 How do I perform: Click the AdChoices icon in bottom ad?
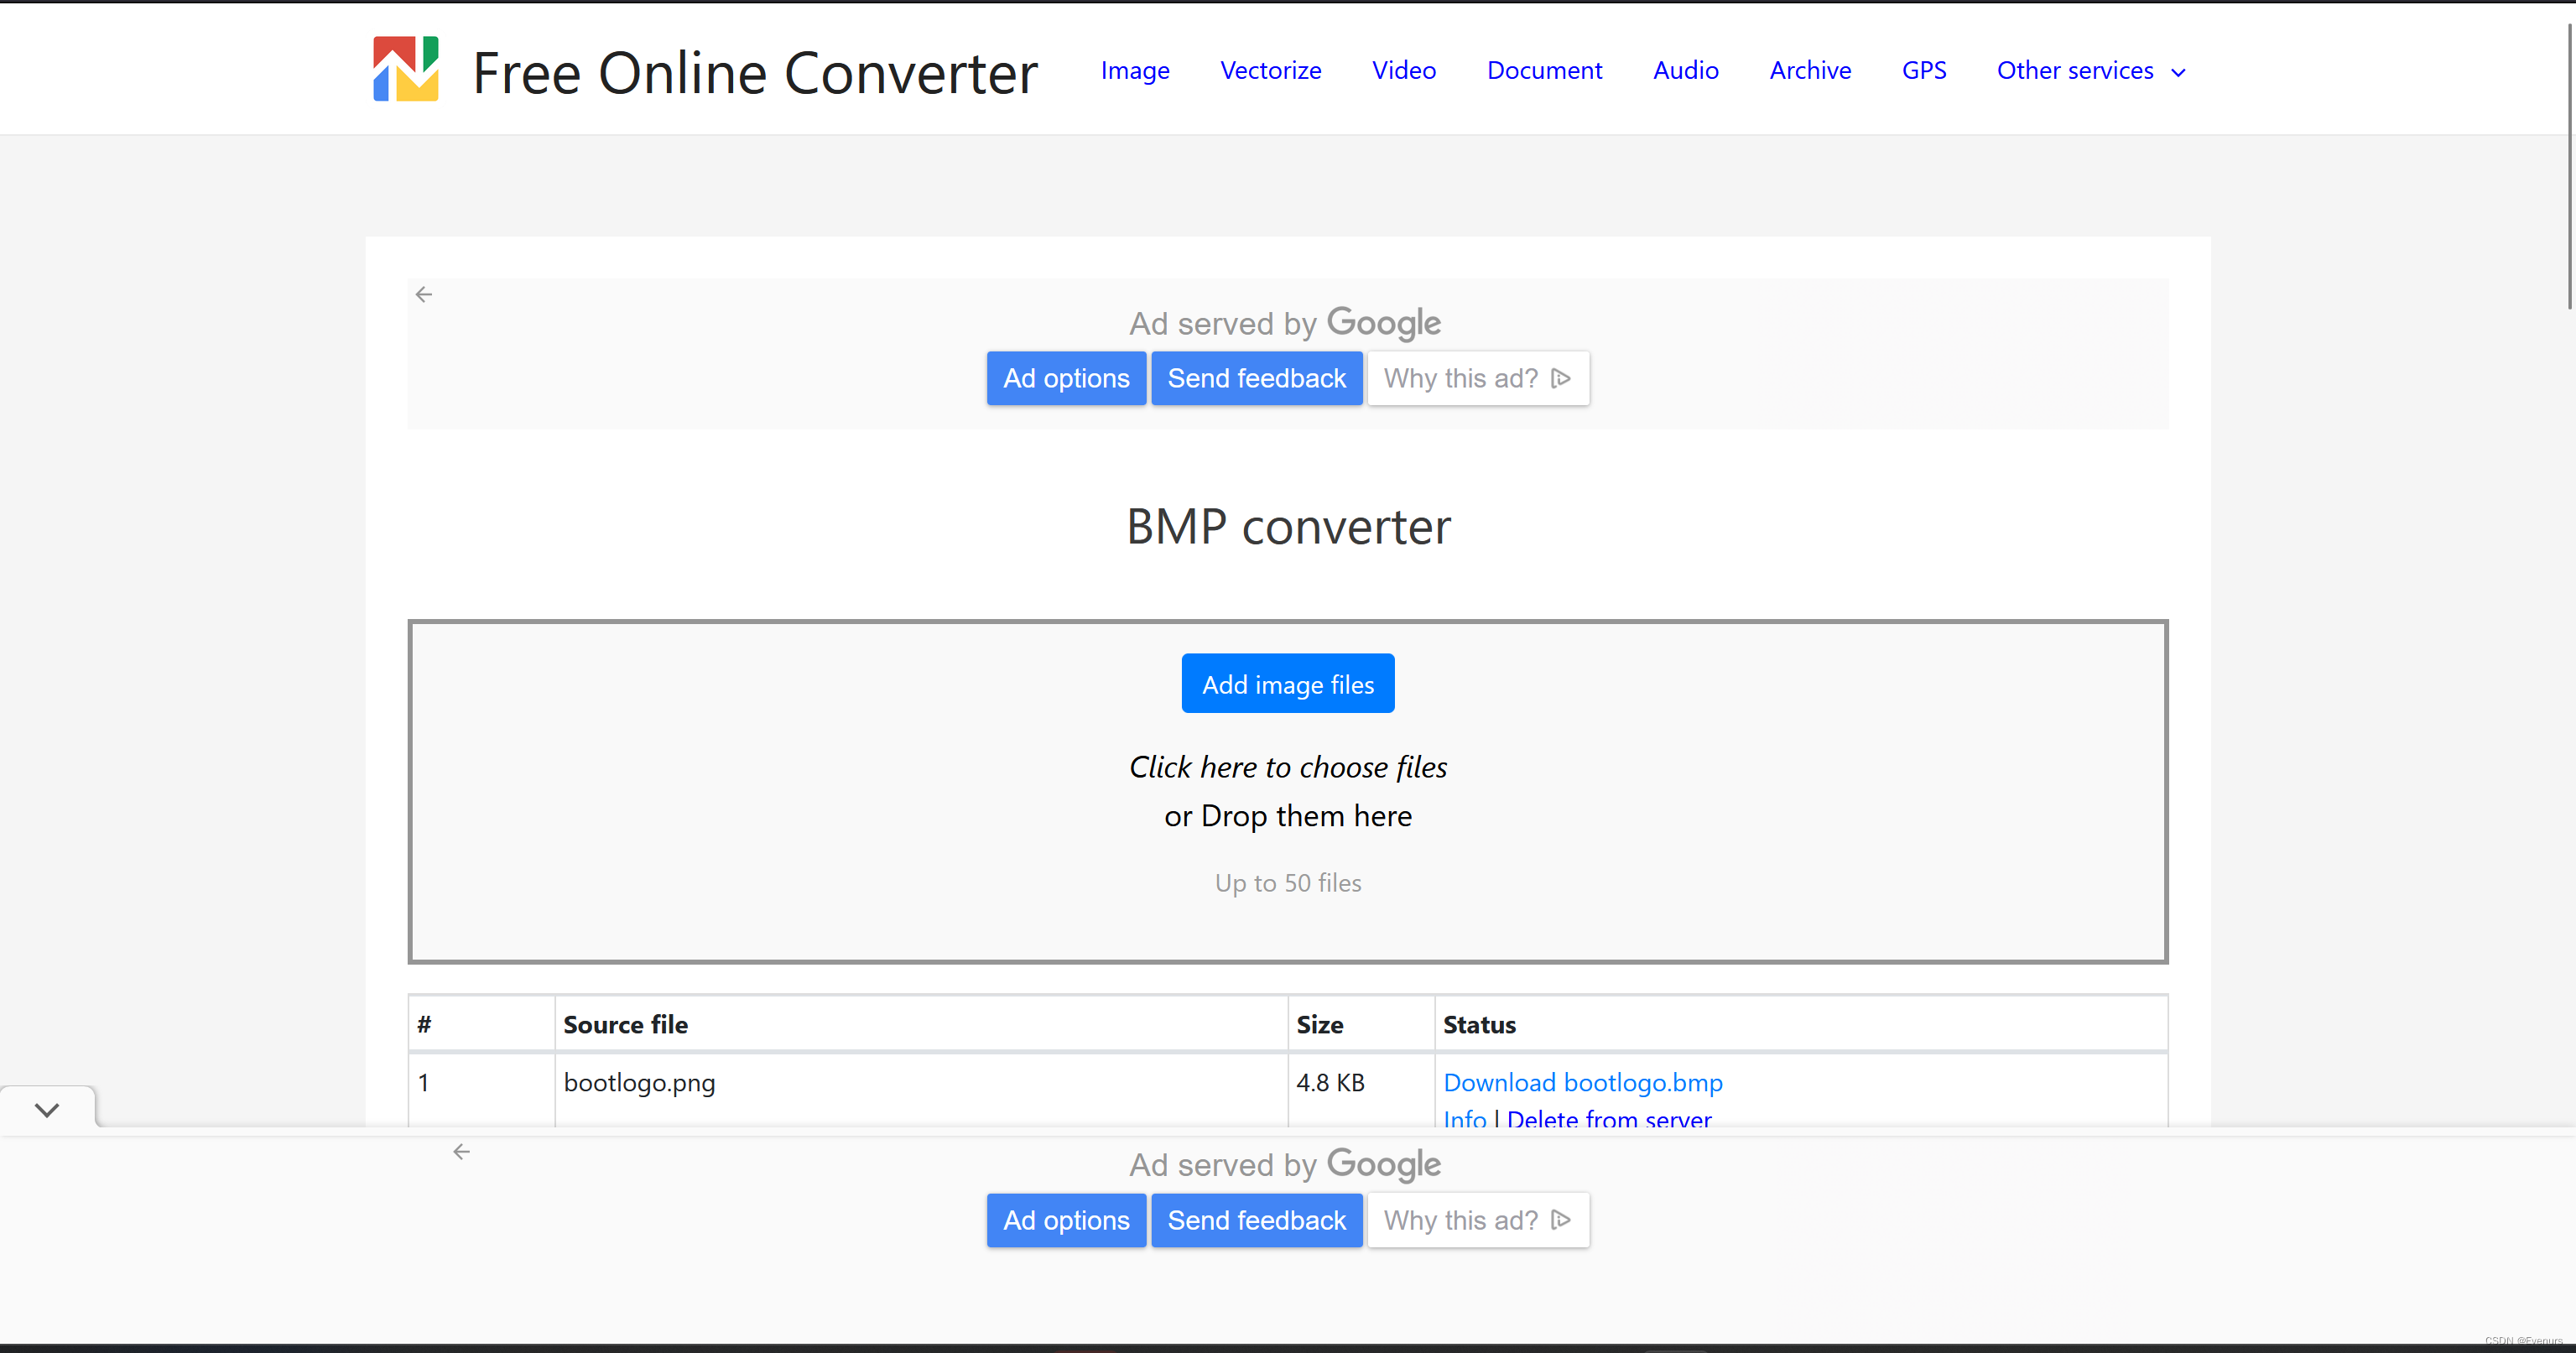[1561, 1220]
